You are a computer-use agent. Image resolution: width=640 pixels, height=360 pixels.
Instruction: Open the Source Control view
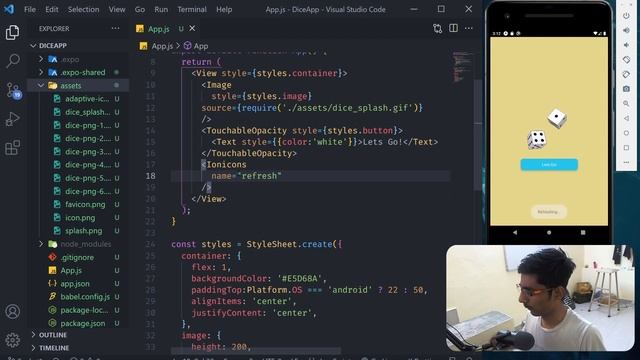pyautogui.click(x=13, y=90)
